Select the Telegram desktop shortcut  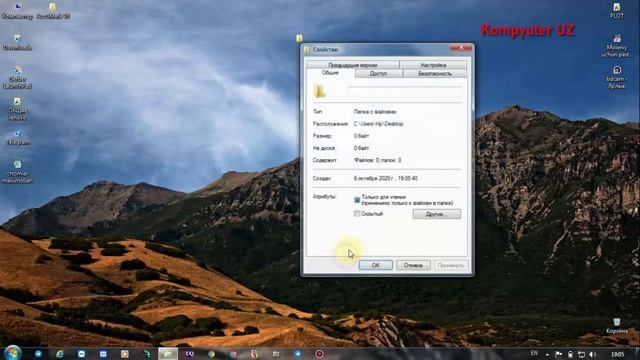click(x=18, y=138)
